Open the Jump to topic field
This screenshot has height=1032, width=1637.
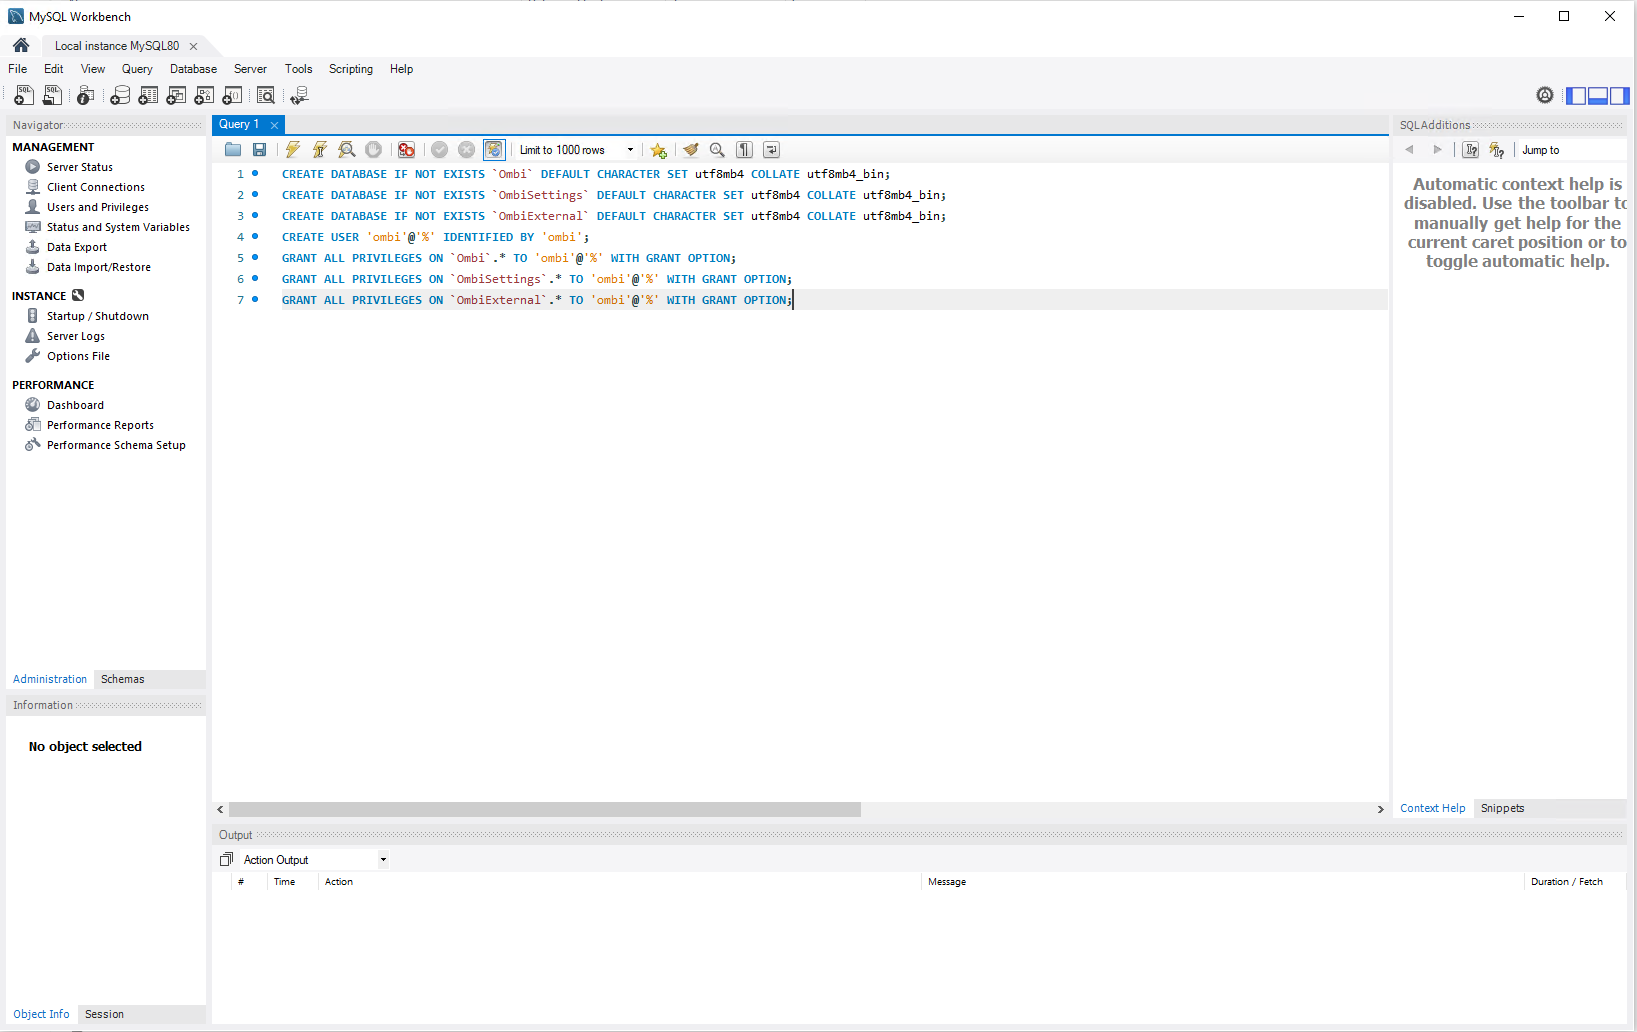pyautogui.click(x=1571, y=150)
